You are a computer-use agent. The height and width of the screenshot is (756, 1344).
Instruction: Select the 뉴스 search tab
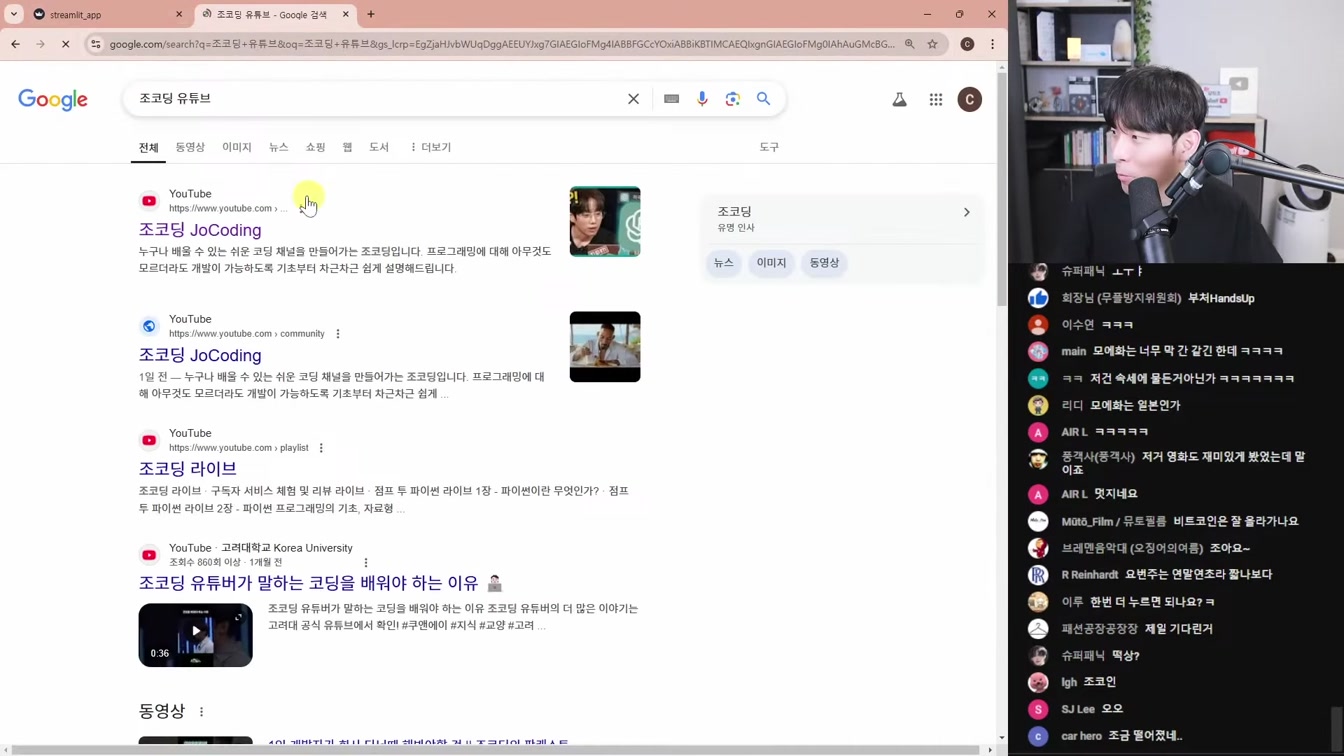pos(278,147)
